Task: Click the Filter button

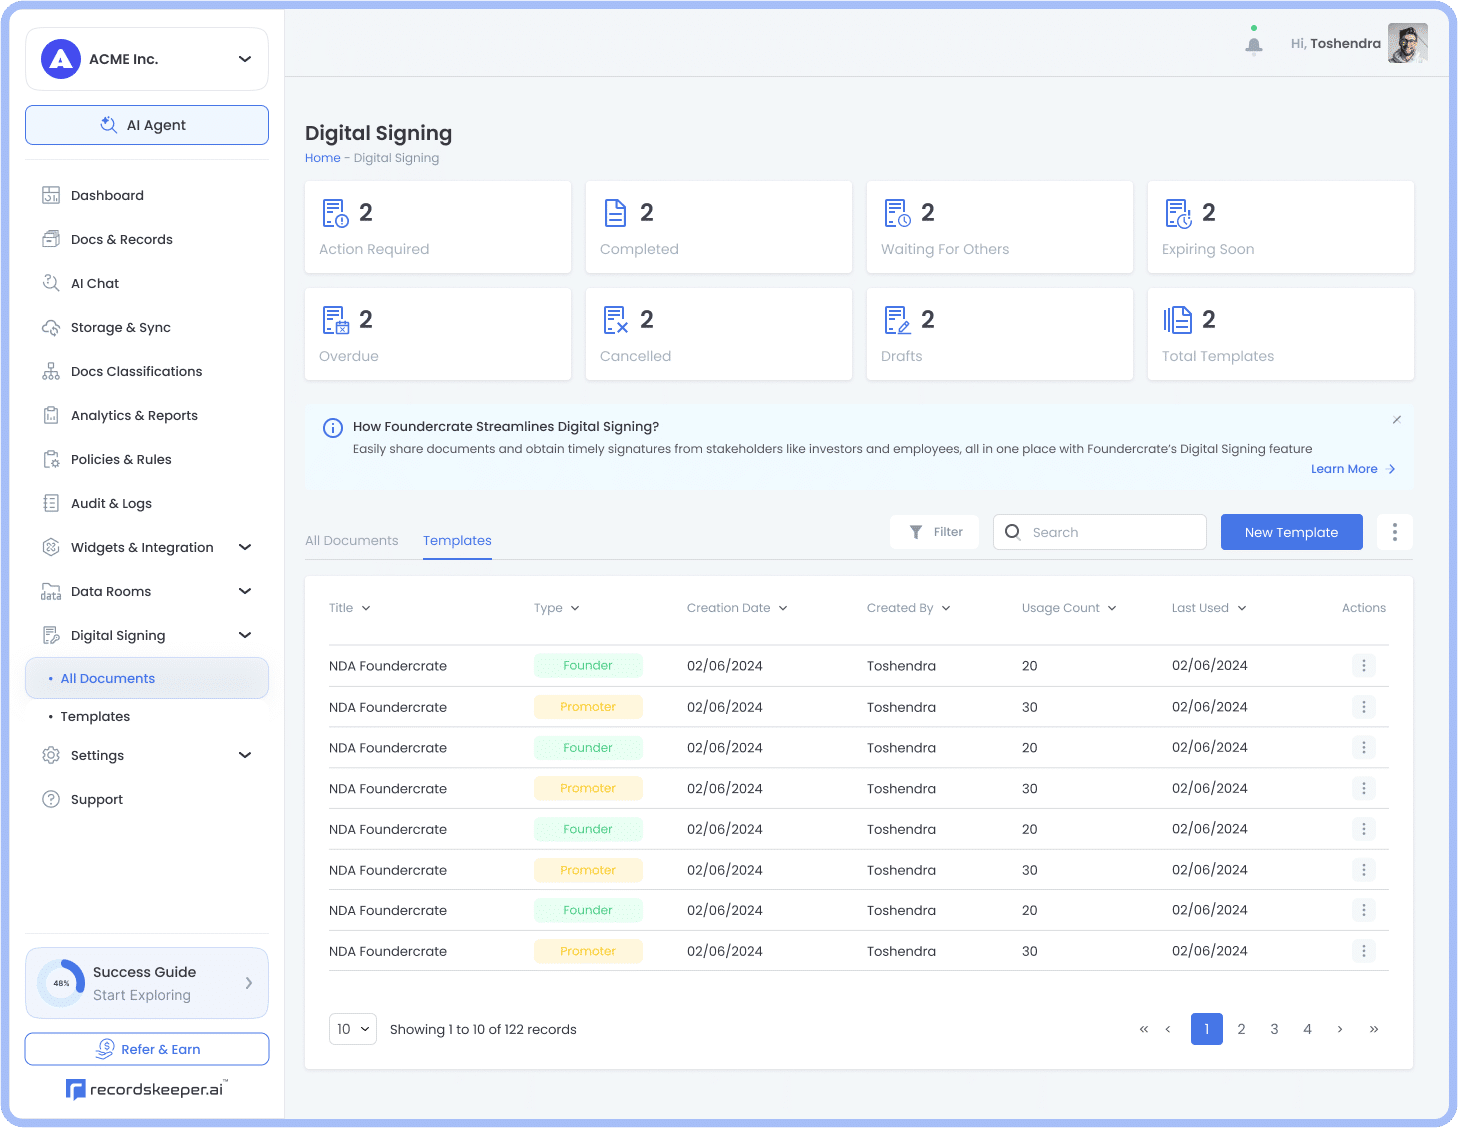Action: coord(934,532)
